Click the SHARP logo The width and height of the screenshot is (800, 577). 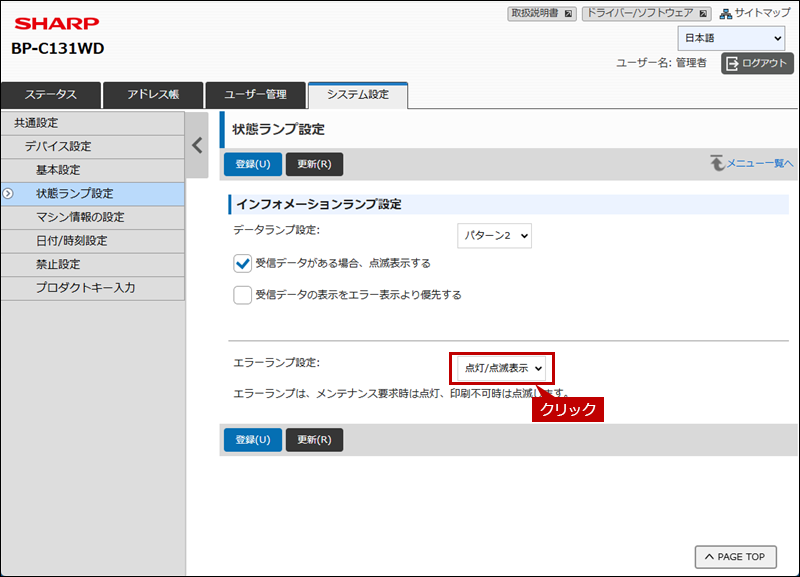[56, 24]
